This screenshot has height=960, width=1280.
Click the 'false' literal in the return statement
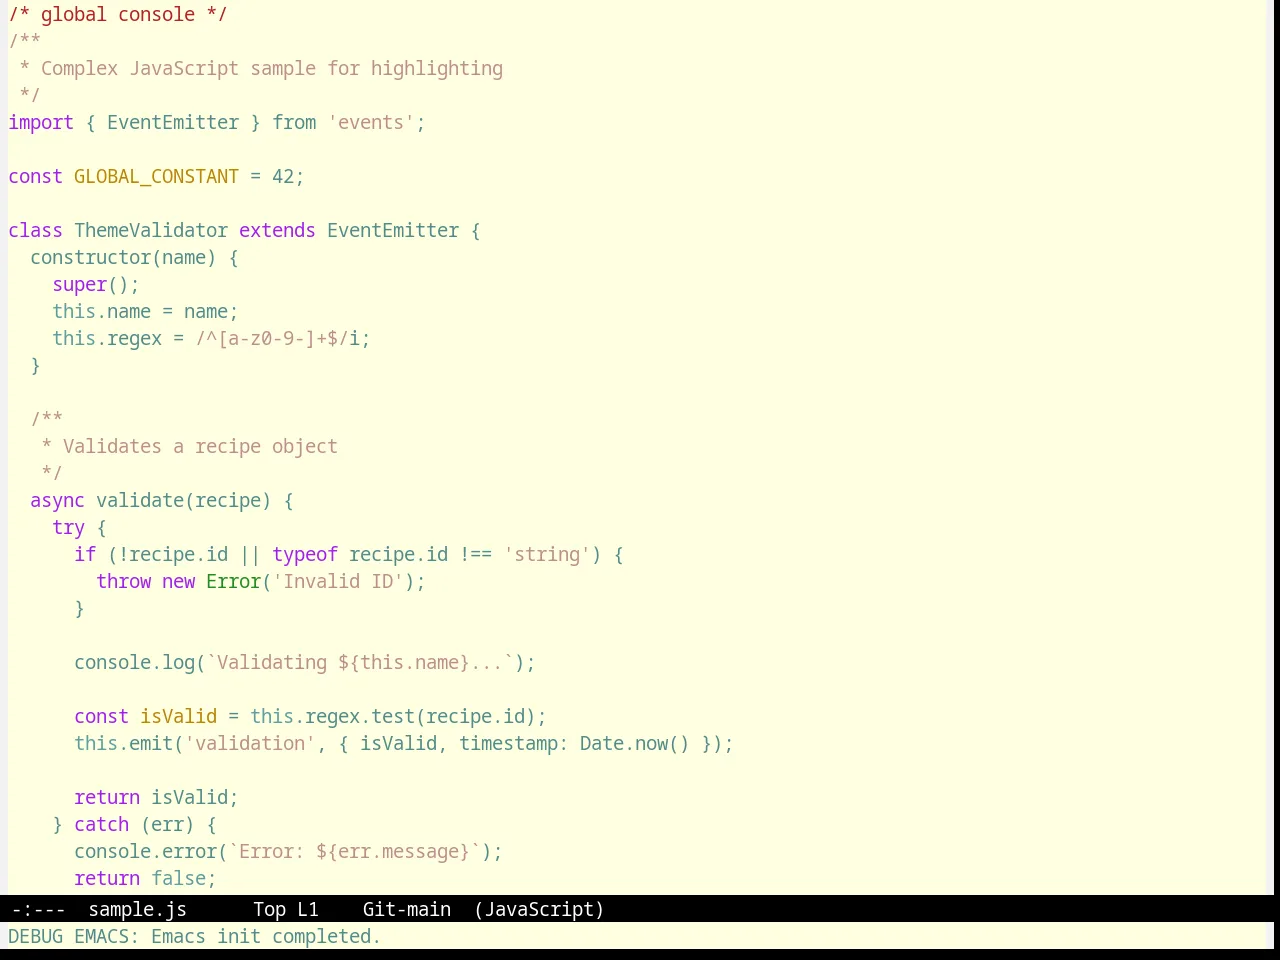tap(178, 878)
